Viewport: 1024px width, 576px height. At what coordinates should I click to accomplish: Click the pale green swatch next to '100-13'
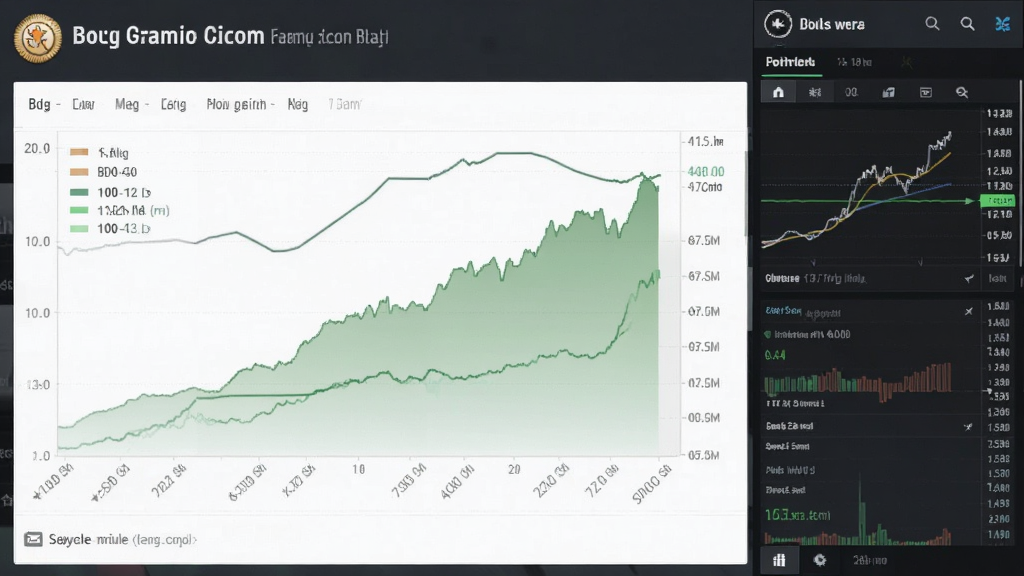79,229
